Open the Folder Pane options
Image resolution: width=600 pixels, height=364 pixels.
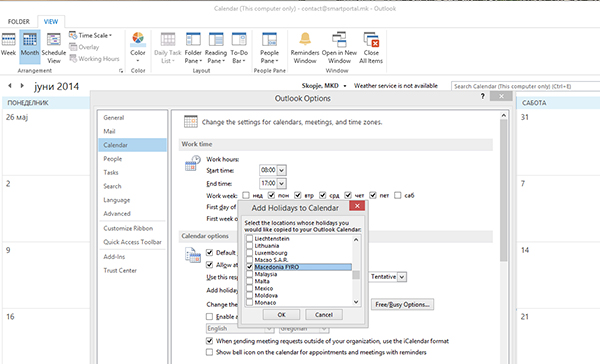point(193,48)
